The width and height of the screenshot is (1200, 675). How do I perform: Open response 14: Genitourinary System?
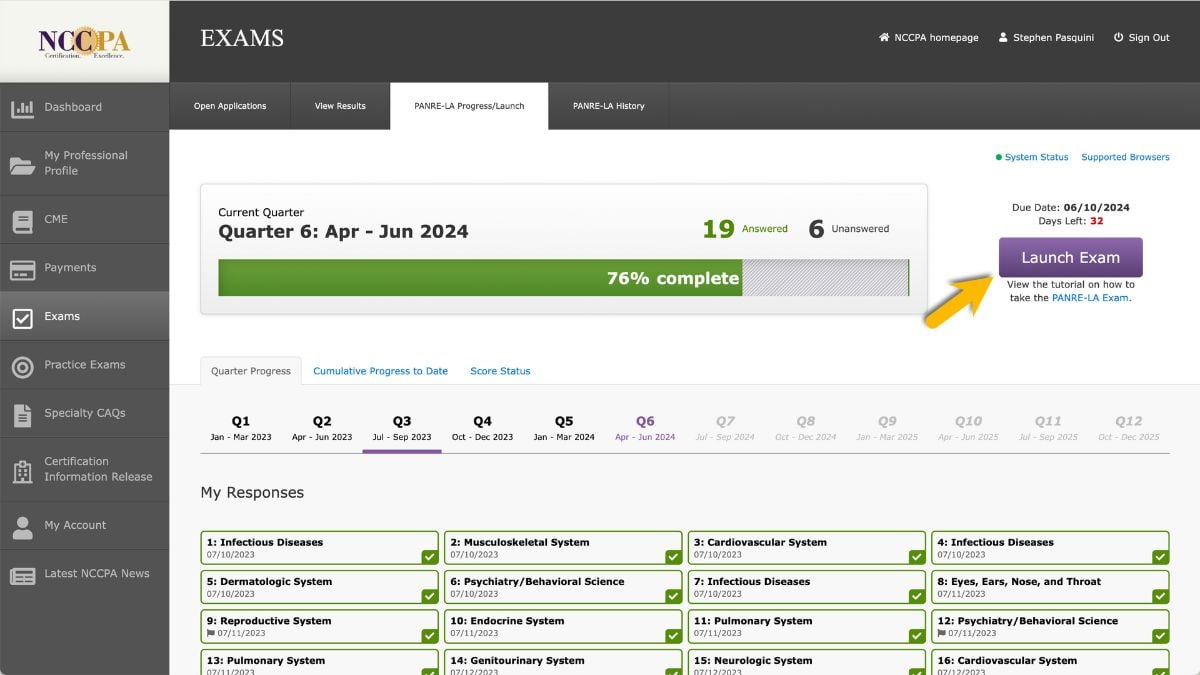coord(563,663)
